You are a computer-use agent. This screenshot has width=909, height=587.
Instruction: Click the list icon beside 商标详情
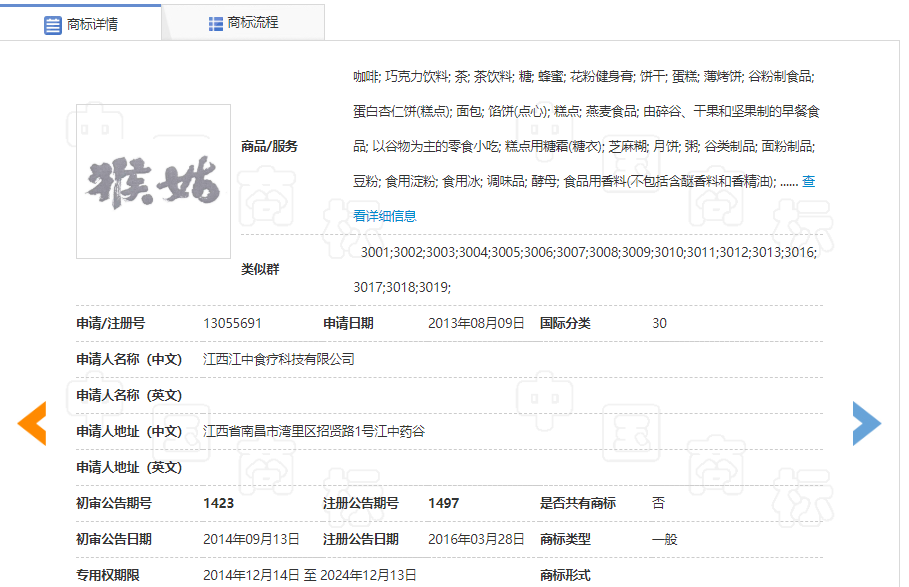[53, 24]
